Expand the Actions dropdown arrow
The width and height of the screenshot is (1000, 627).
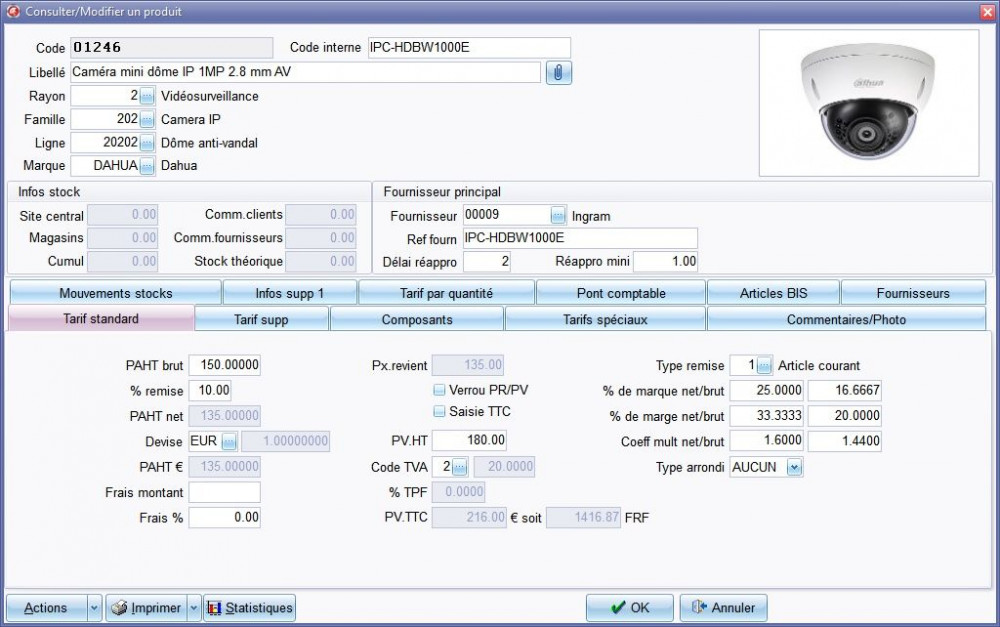(x=94, y=607)
